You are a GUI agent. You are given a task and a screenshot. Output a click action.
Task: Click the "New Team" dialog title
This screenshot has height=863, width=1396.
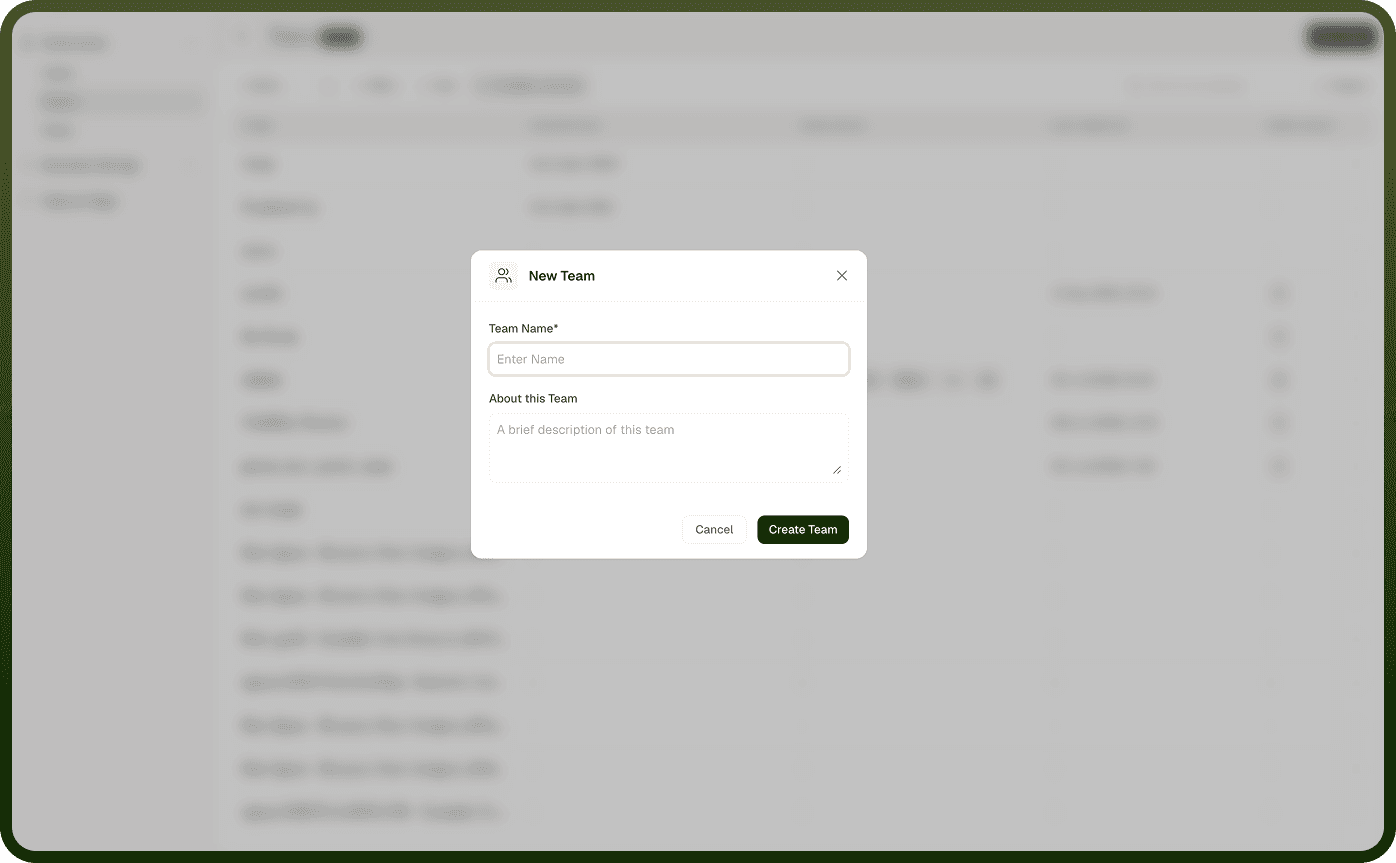[x=562, y=276]
